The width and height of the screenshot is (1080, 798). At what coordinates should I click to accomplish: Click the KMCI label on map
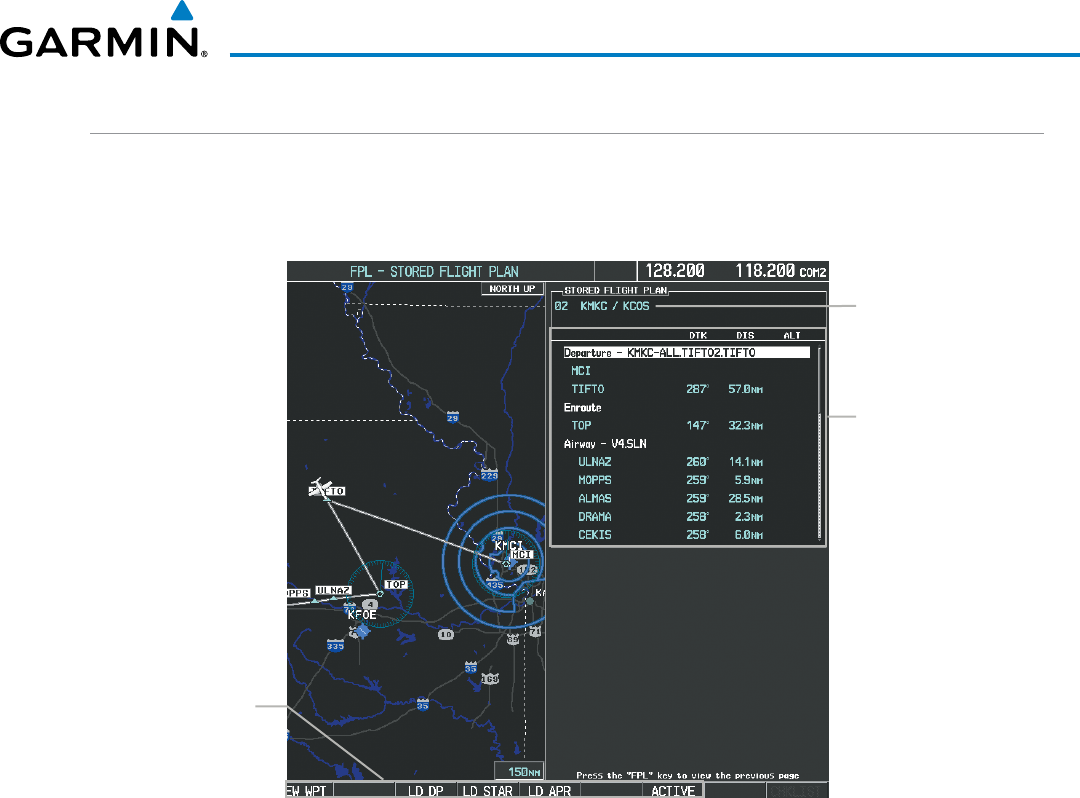tap(508, 545)
